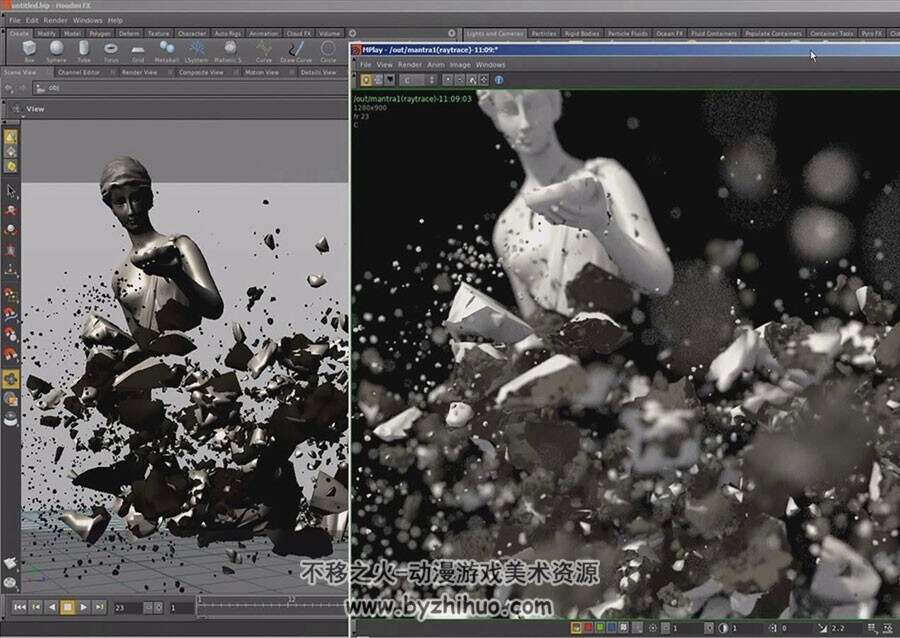Click the heart-shaped icon in MPlay toolbar
Screen dimensions: 900x638
click(390, 80)
